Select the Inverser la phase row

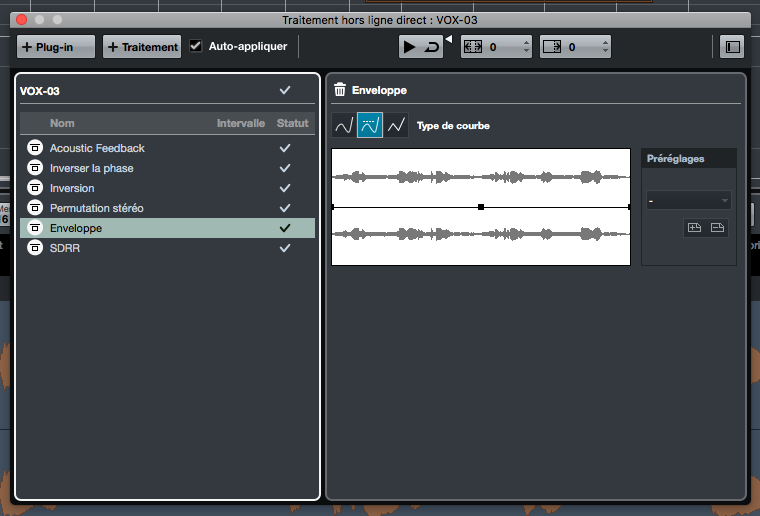(167, 168)
